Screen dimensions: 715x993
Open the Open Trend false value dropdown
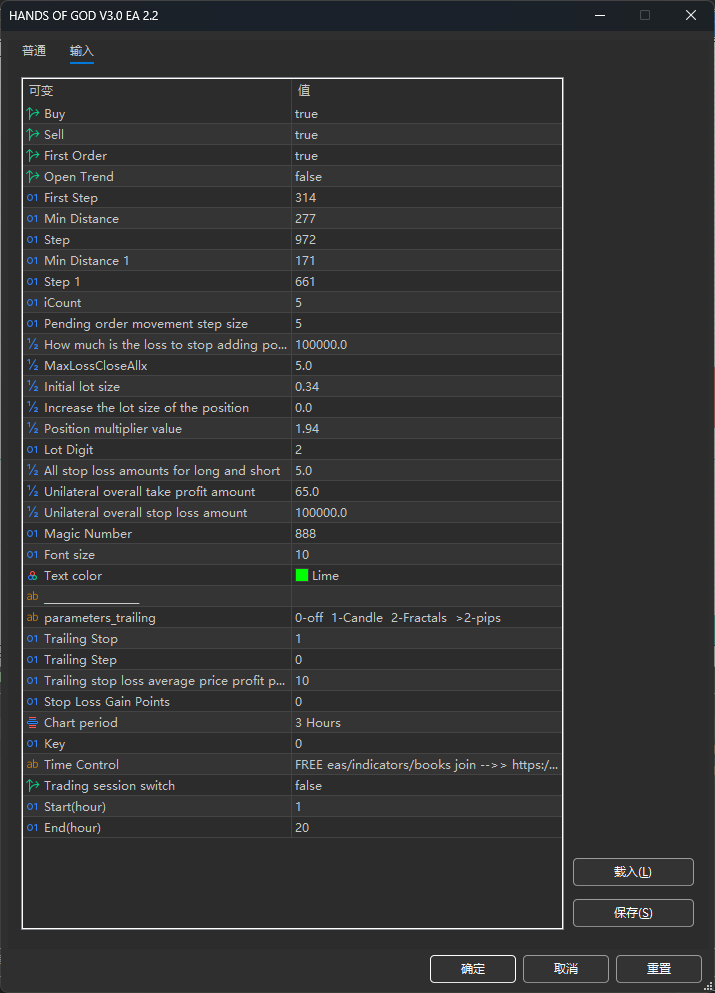tap(426, 177)
